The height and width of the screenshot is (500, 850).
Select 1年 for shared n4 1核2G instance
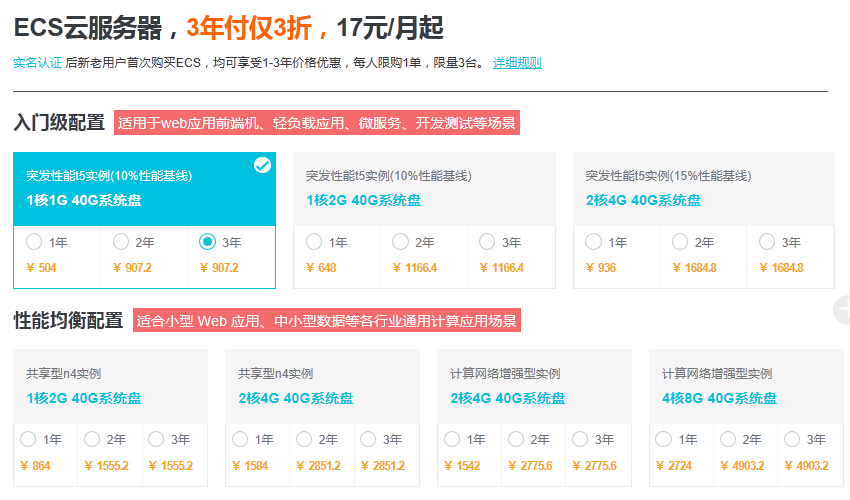[x=27, y=439]
